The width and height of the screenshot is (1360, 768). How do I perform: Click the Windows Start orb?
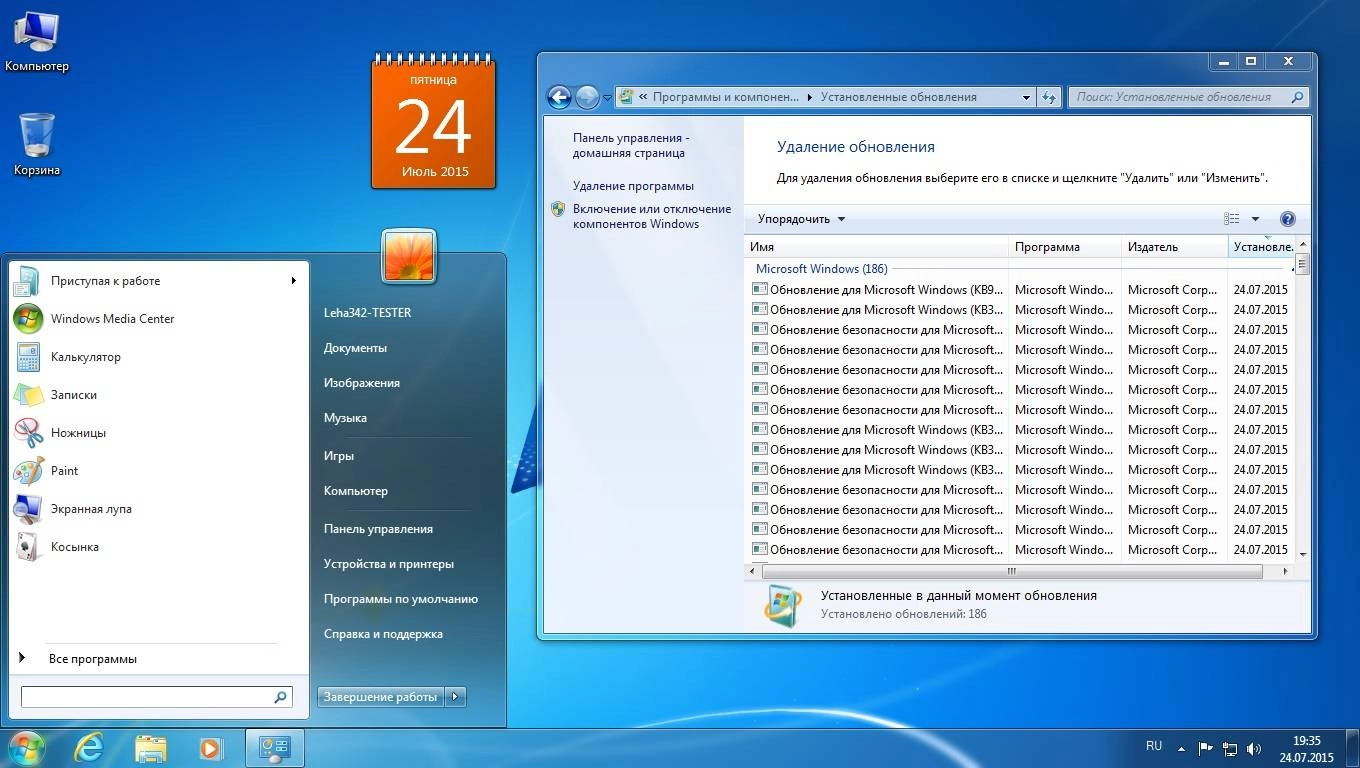(x=26, y=747)
